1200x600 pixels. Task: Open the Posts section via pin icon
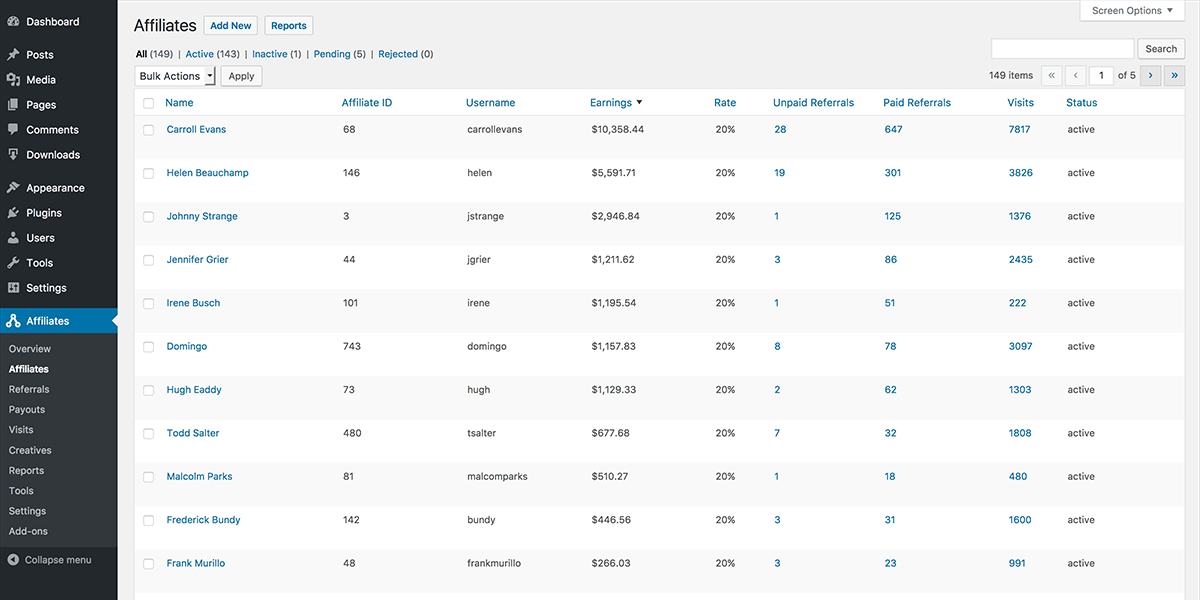point(14,54)
